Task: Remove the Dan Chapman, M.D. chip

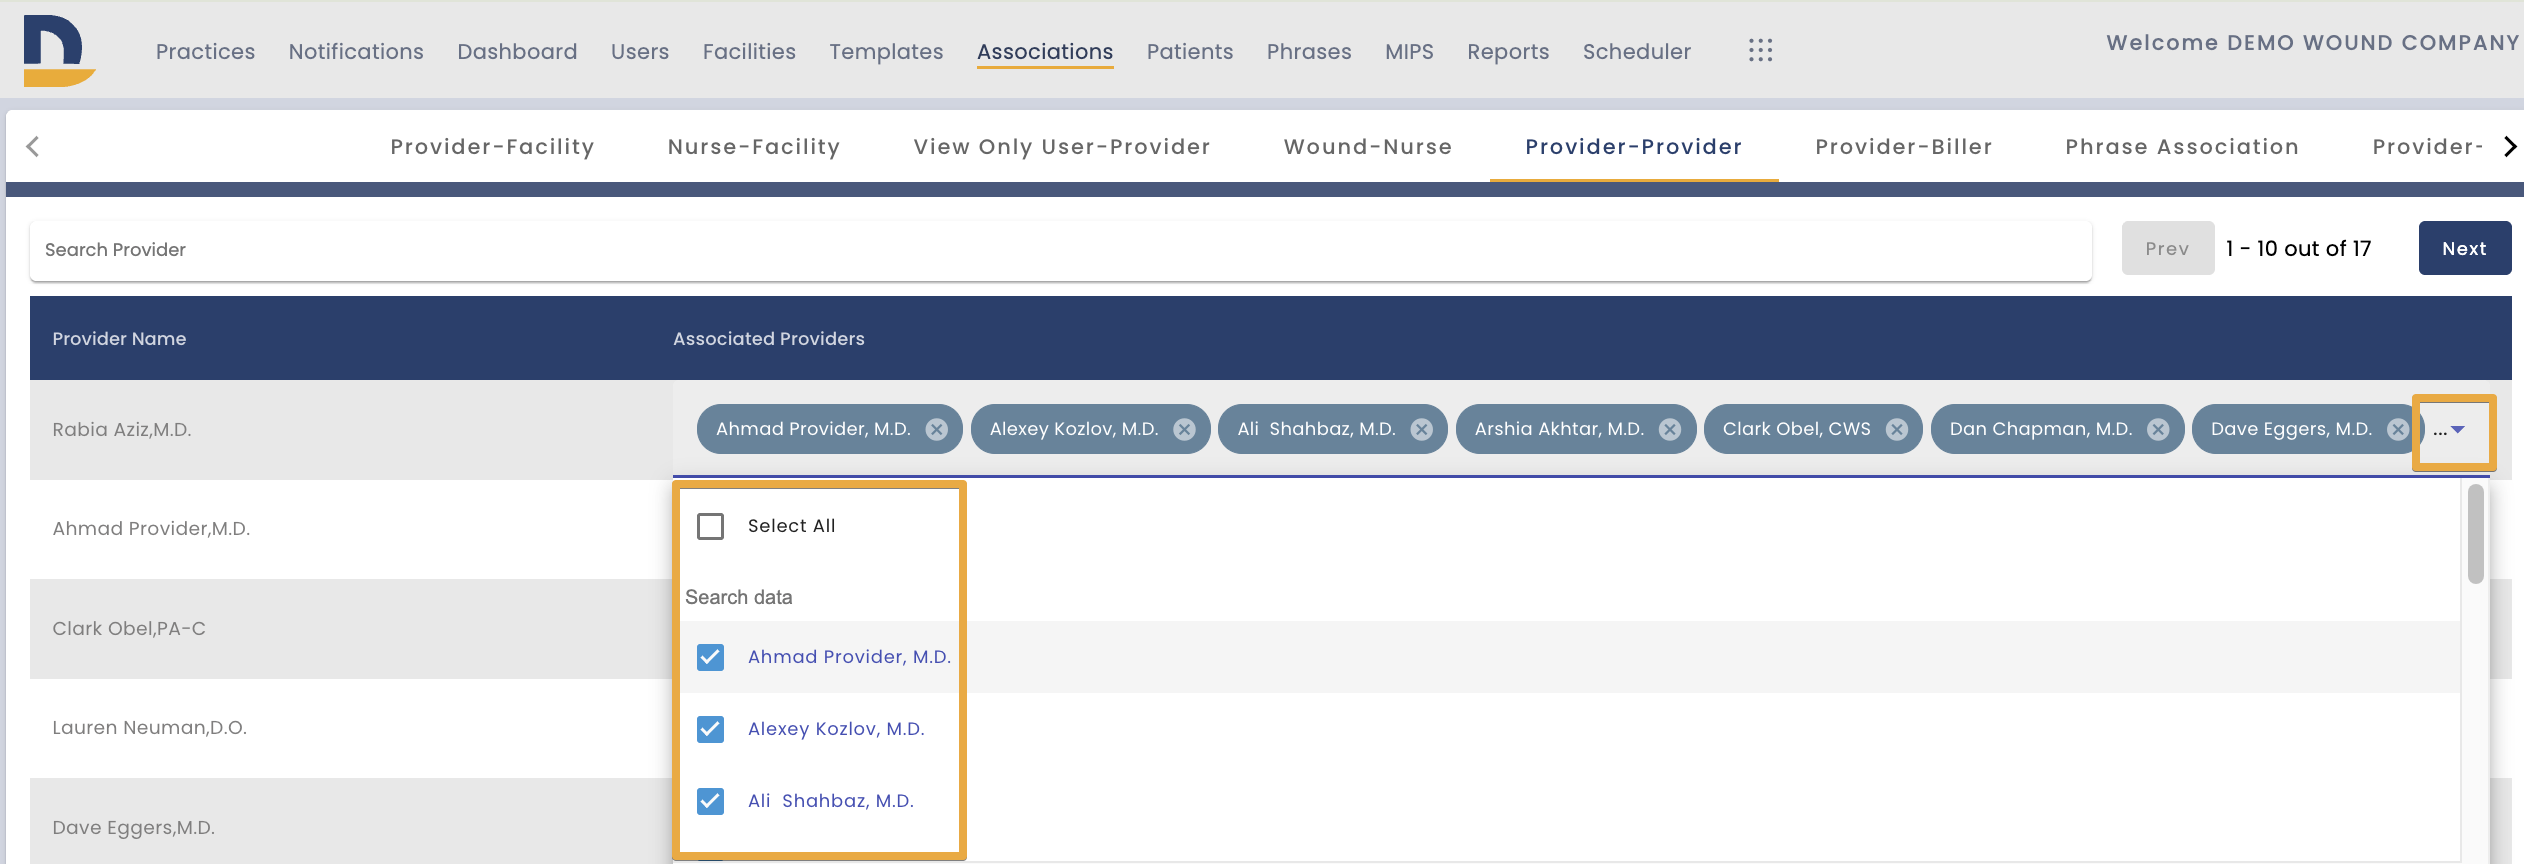Action: point(2158,429)
